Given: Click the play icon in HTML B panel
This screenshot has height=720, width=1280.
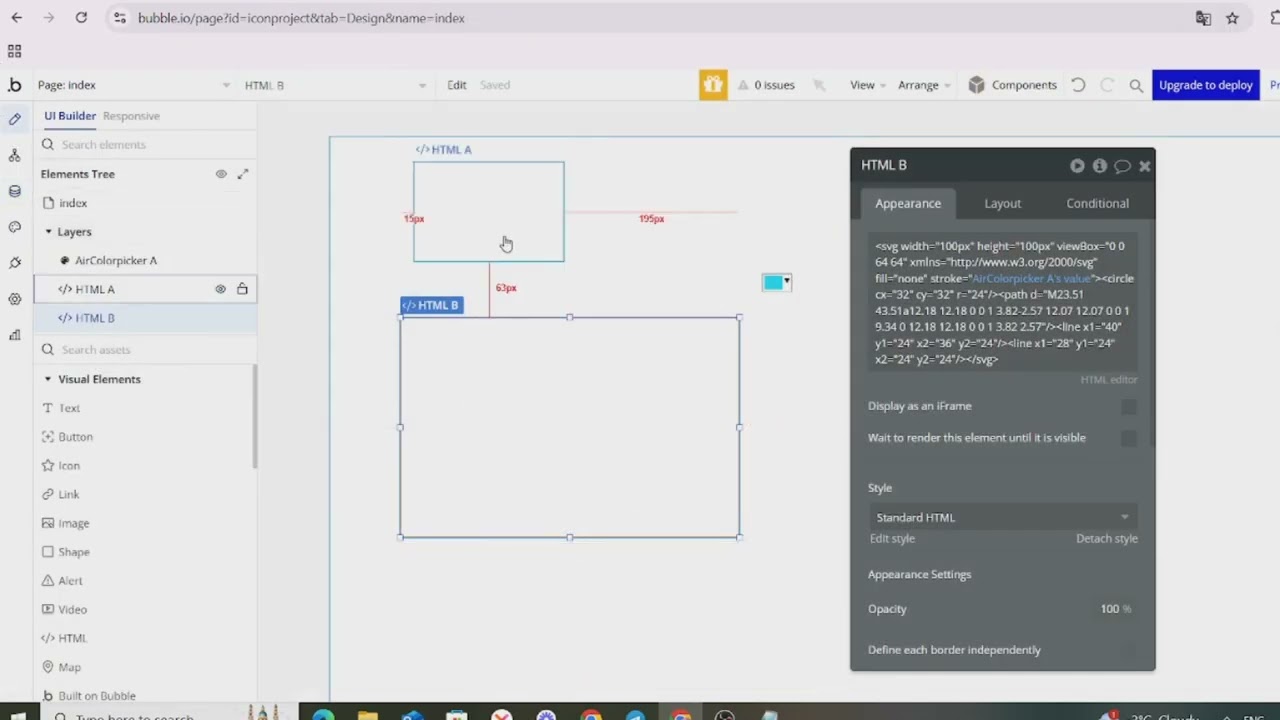Looking at the screenshot, I should tap(1077, 166).
